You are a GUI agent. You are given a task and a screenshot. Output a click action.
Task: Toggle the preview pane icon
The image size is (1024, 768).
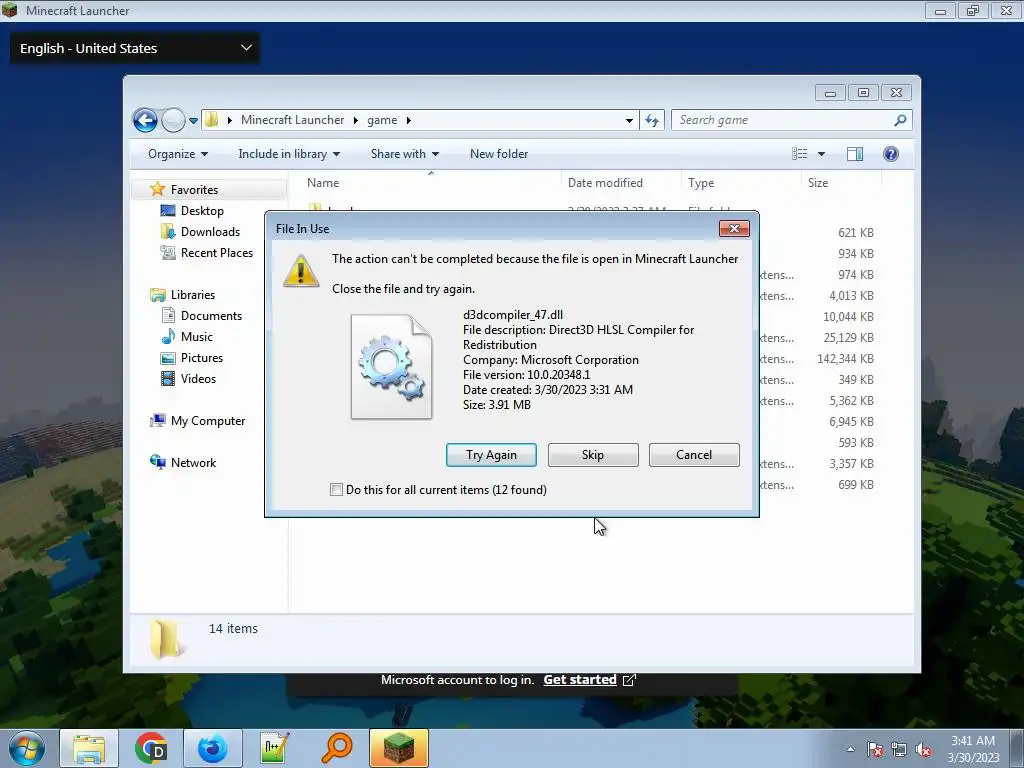click(x=854, y=153)
